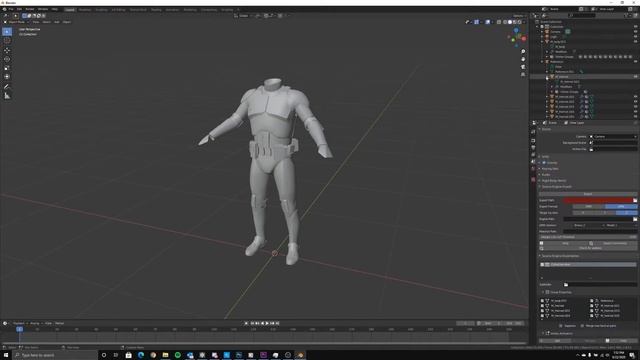Select the Transform tool
The height and width of the screenshot is (360, 640).
tap(7, 77)
